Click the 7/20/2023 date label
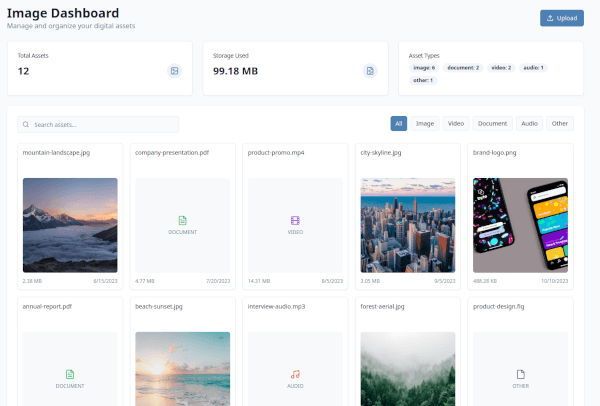 click(x=218, y=281)
